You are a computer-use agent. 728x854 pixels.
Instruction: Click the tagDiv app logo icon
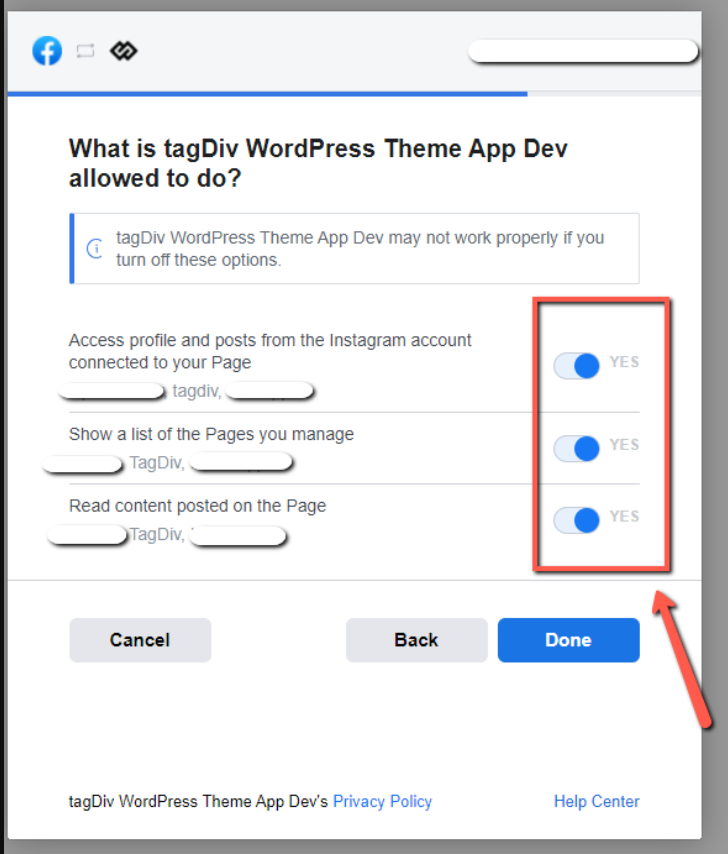124,51
